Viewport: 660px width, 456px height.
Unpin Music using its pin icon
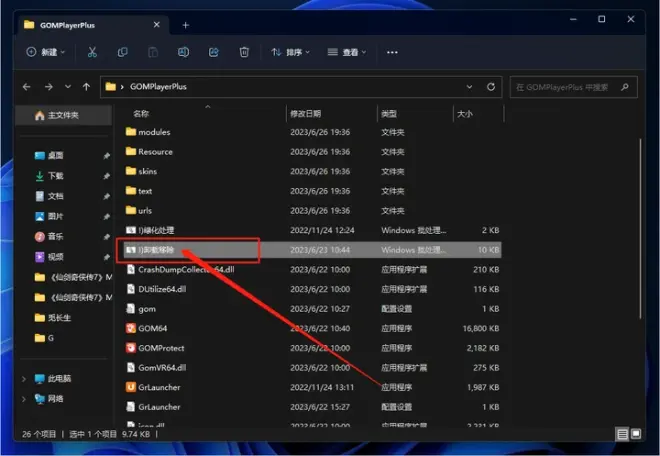click(106, 237)
